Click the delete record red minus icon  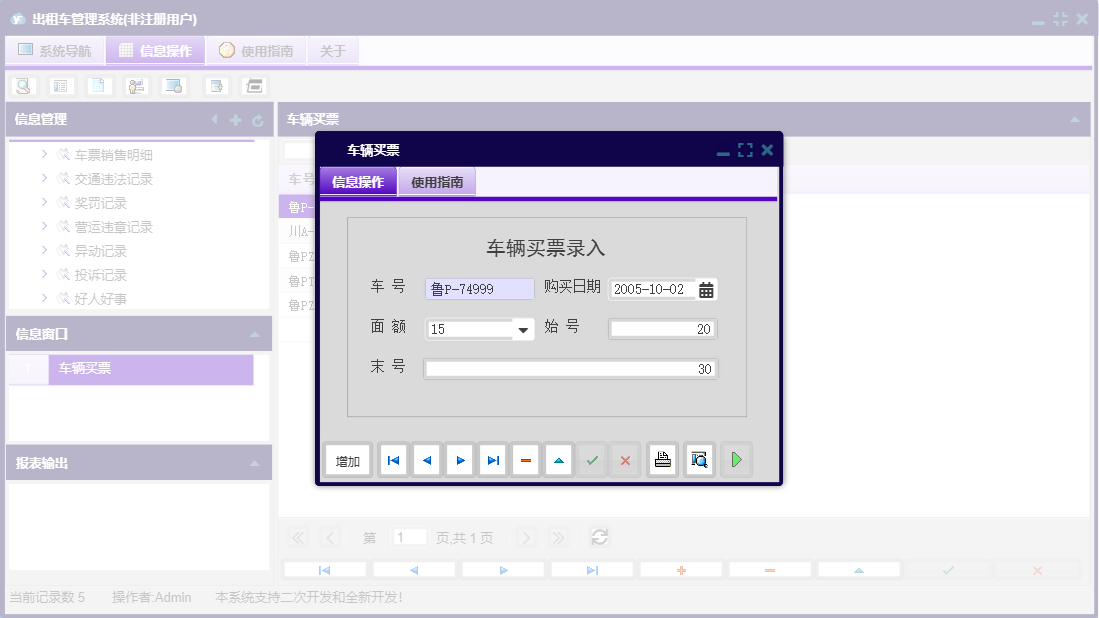(525, 459)
